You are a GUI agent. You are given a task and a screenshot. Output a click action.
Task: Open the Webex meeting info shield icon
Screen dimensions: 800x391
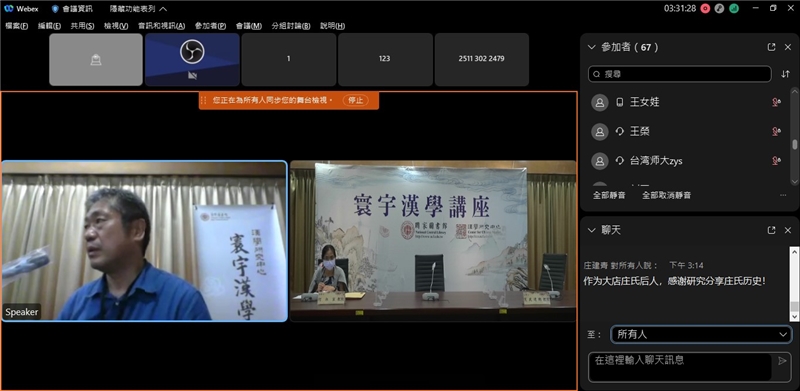[x=55, y=9]
